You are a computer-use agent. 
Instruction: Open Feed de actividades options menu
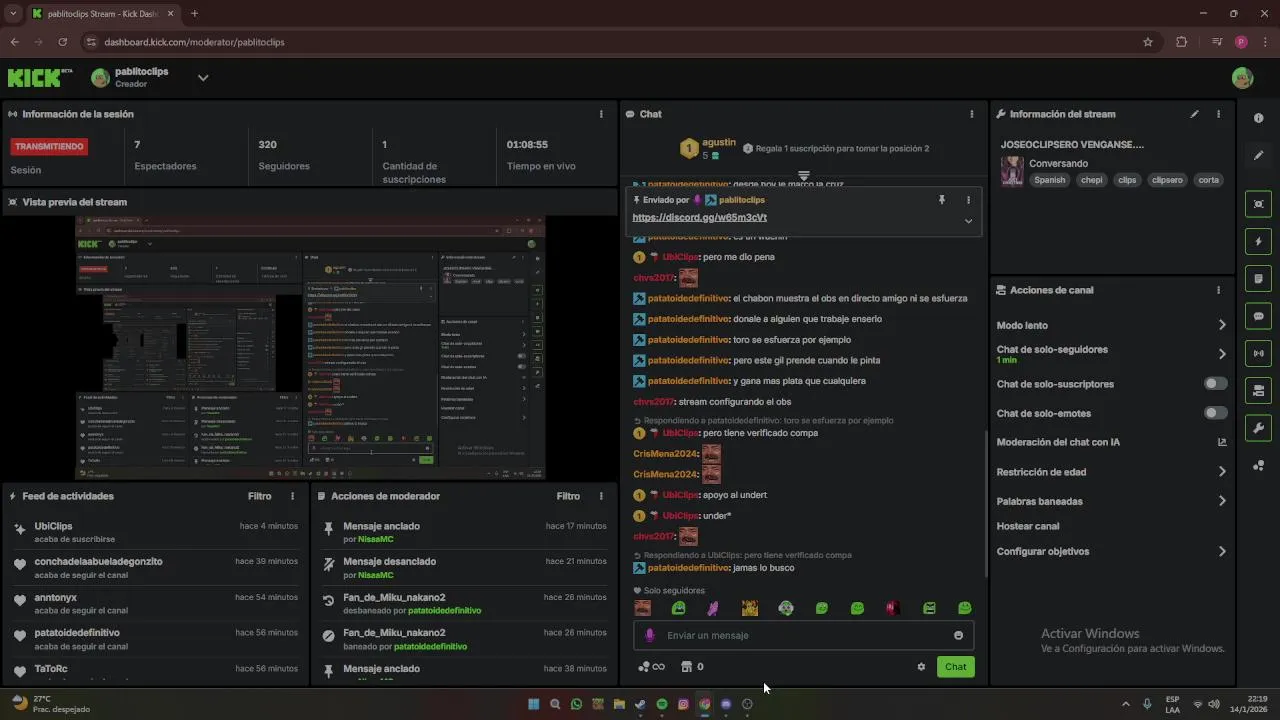pyautogui.click(x=292, y=496)
